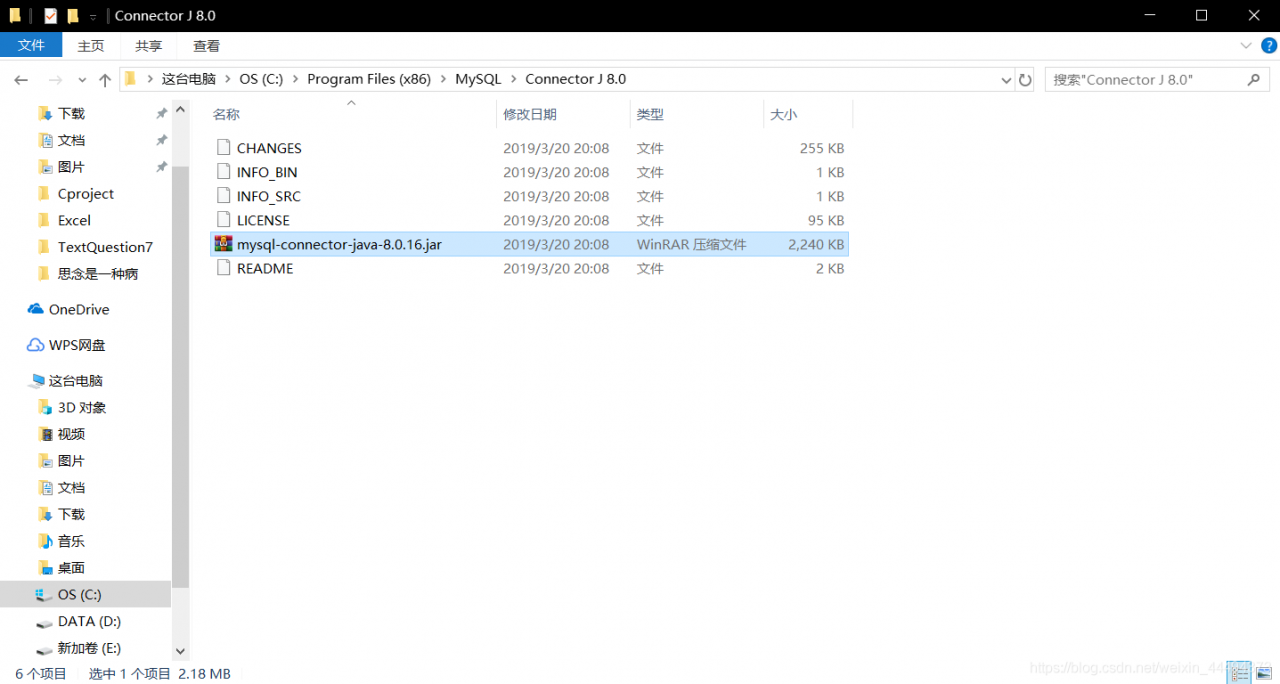Image resolution: width=1280 pixels, height=684 pixels.
Task: Expand breadcrumb chevron before 这台电脑
Action: [150, 79]
